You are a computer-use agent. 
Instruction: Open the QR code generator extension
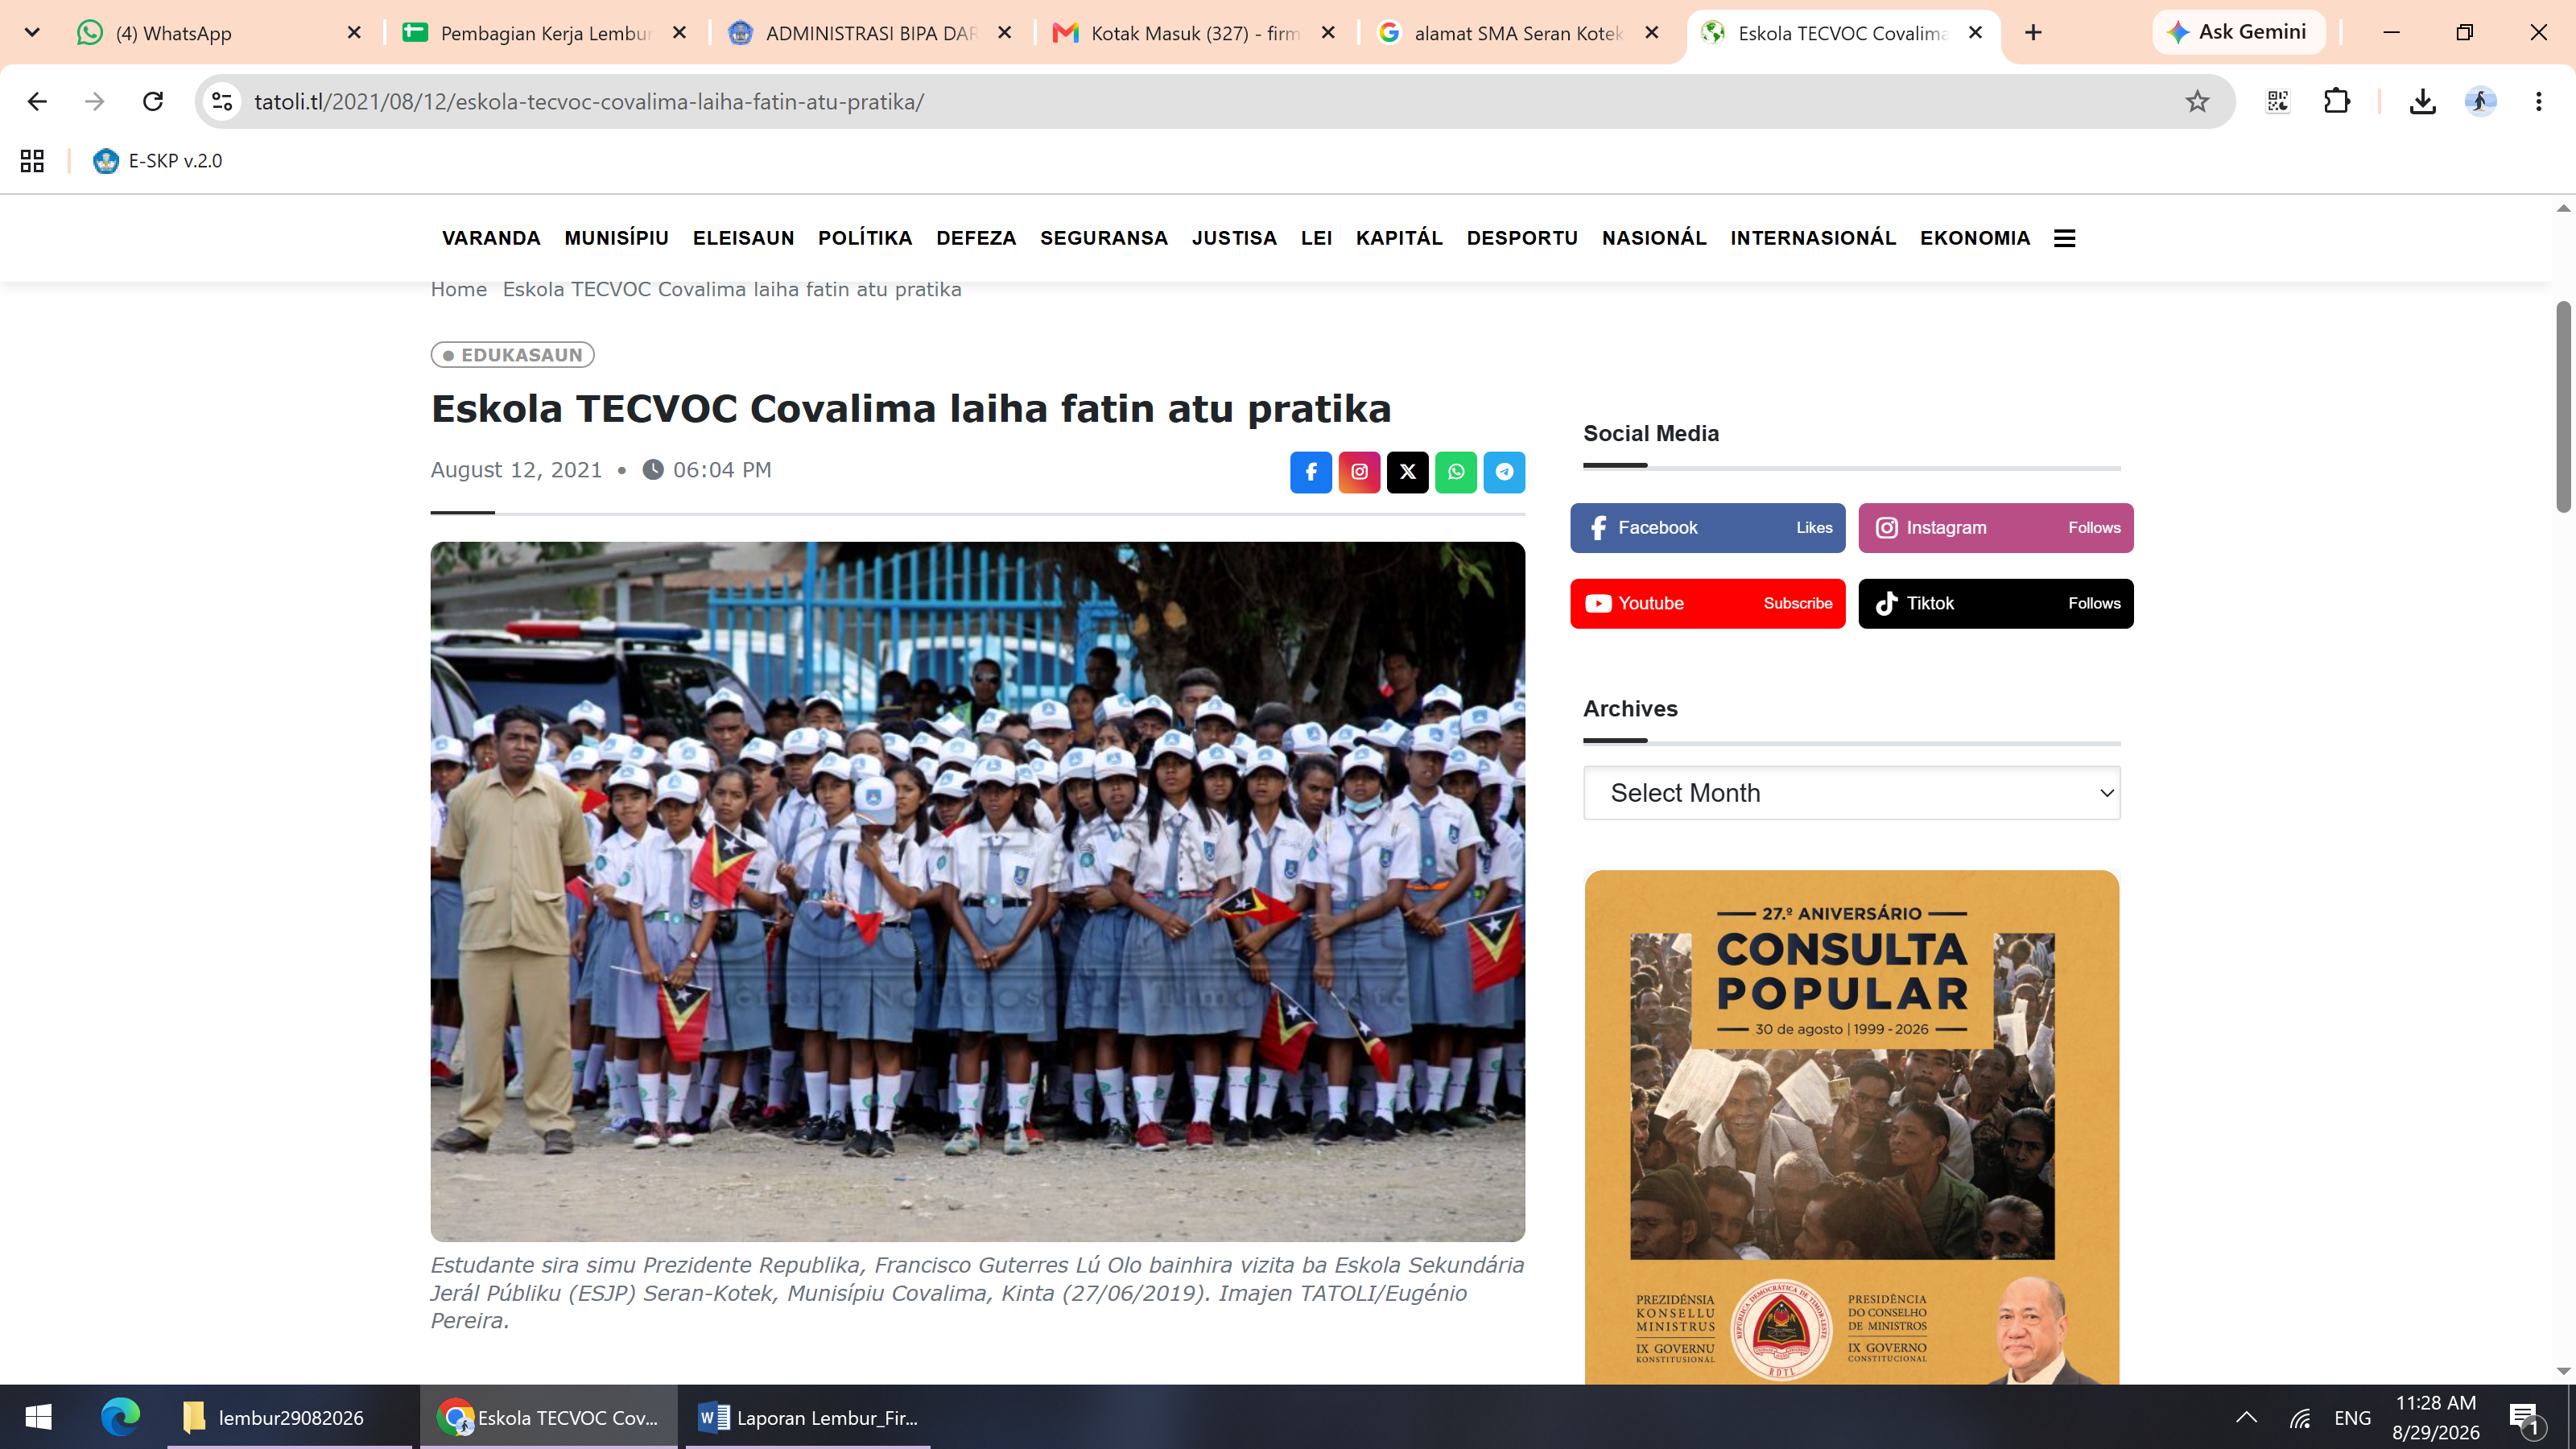click(x=2277, y=101)
